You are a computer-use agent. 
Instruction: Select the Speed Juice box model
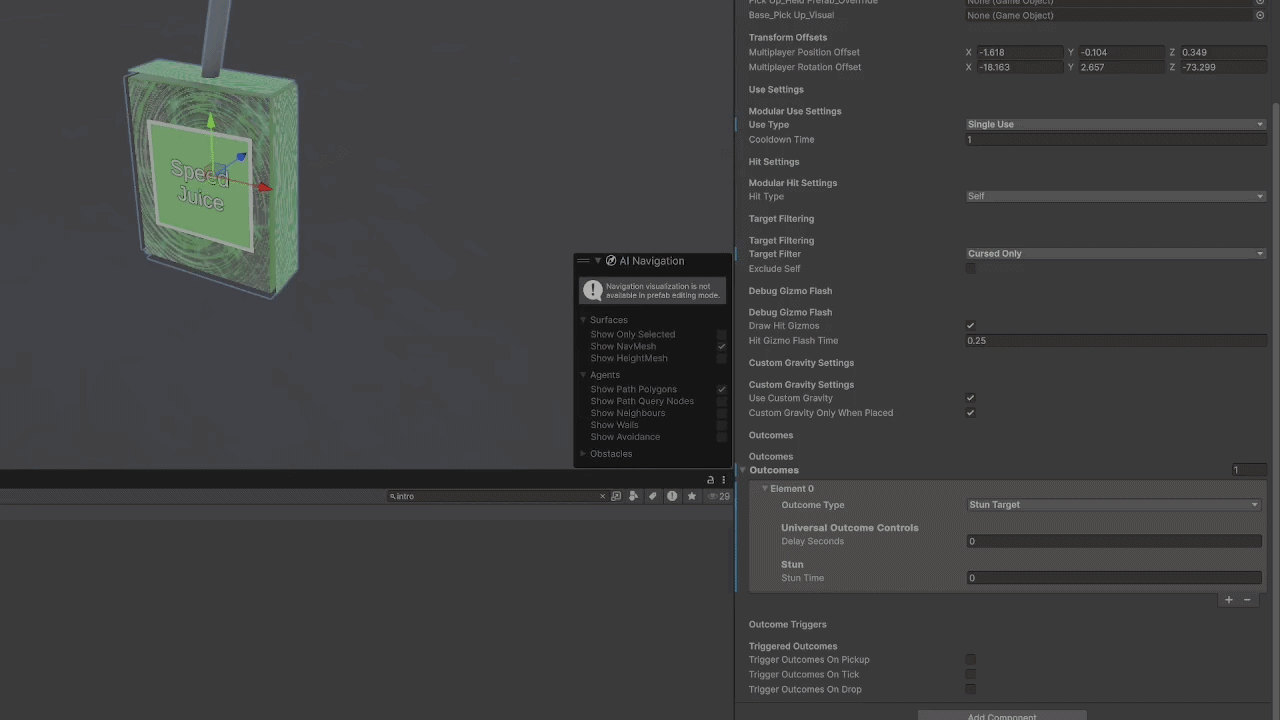click(x=211, y=180)
